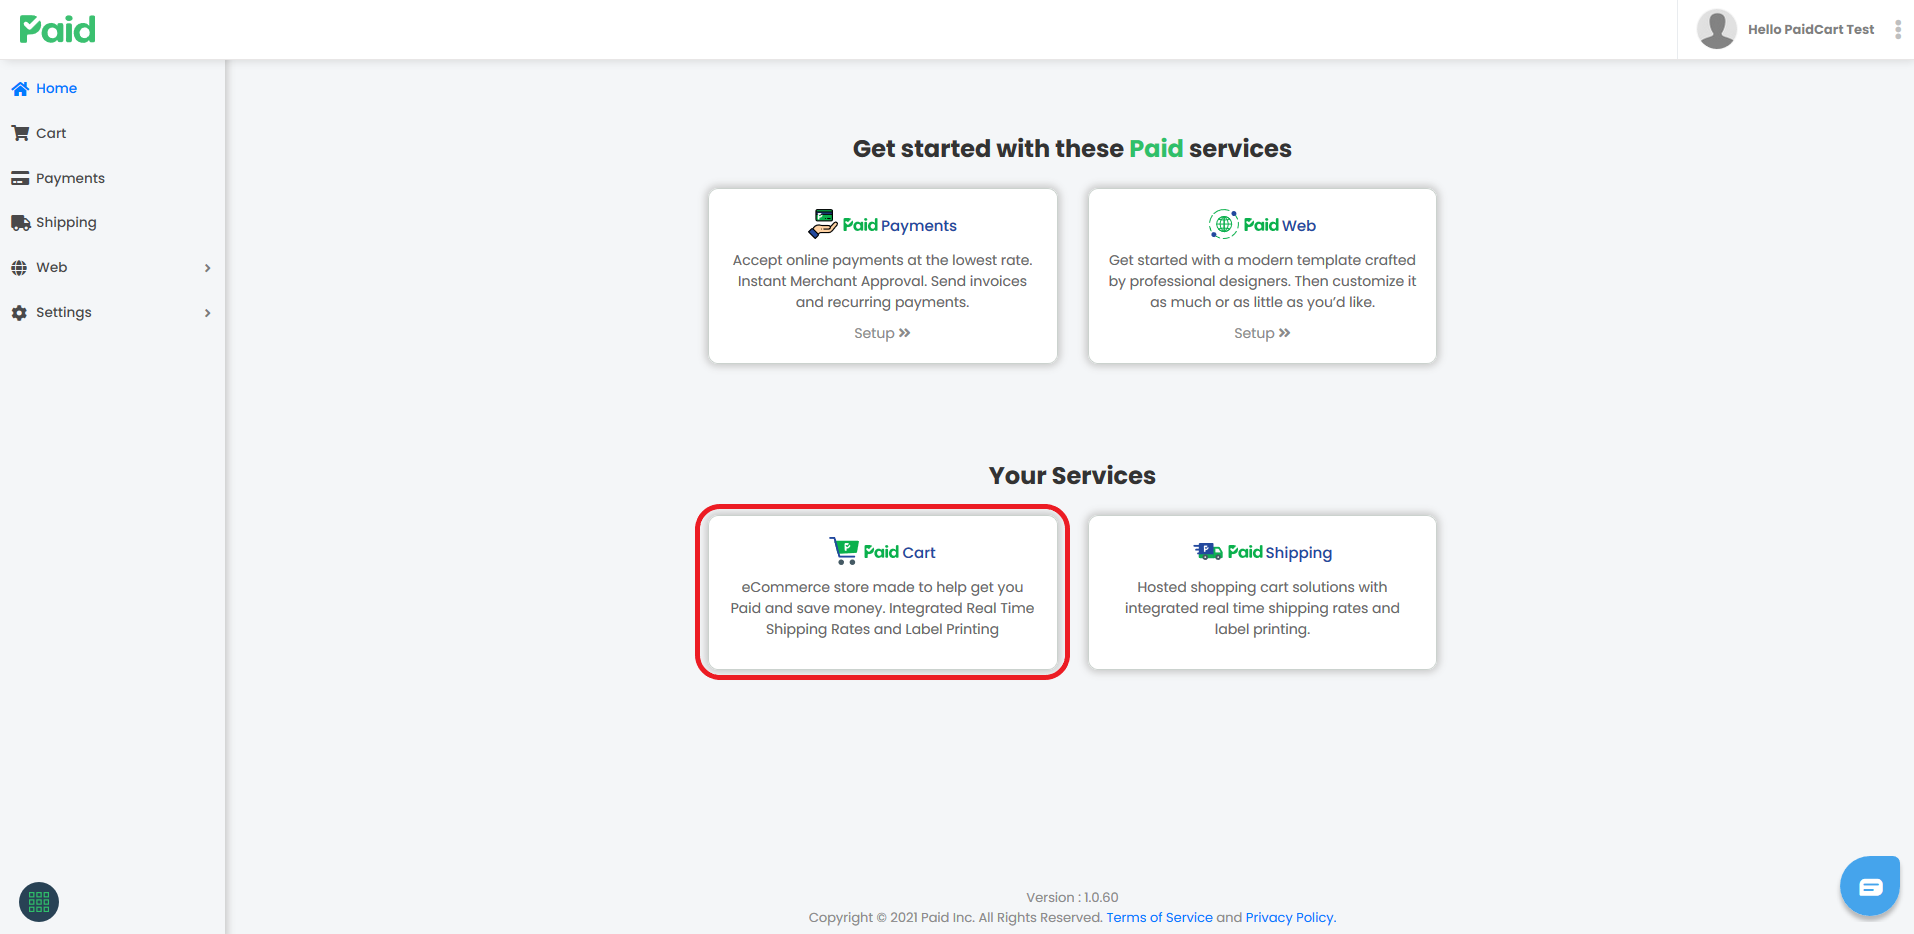The width and height of the screenshot is (1914, 934).
Task: Click the Home icon in the sidebar
Action: (x=19, y=88)
